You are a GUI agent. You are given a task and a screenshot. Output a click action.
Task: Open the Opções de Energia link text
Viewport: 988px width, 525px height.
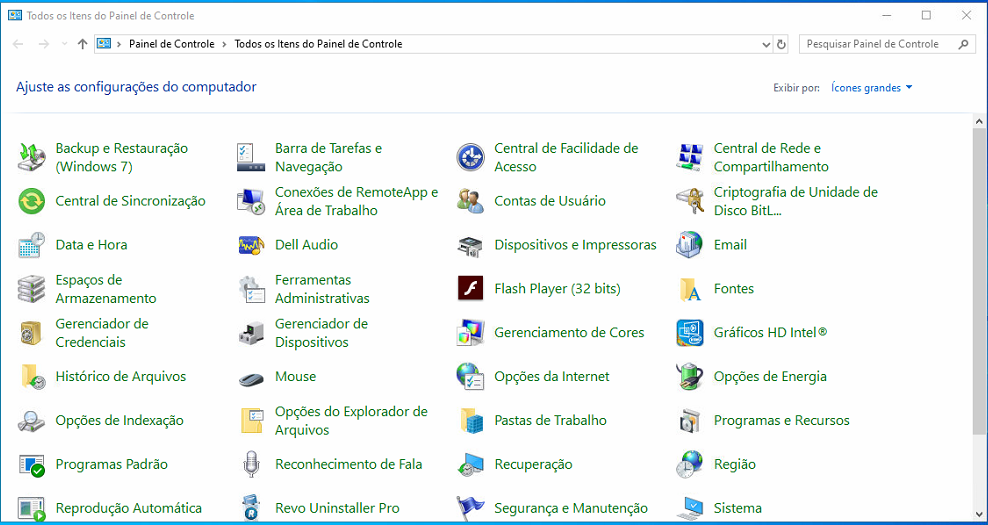coord(770,376)
